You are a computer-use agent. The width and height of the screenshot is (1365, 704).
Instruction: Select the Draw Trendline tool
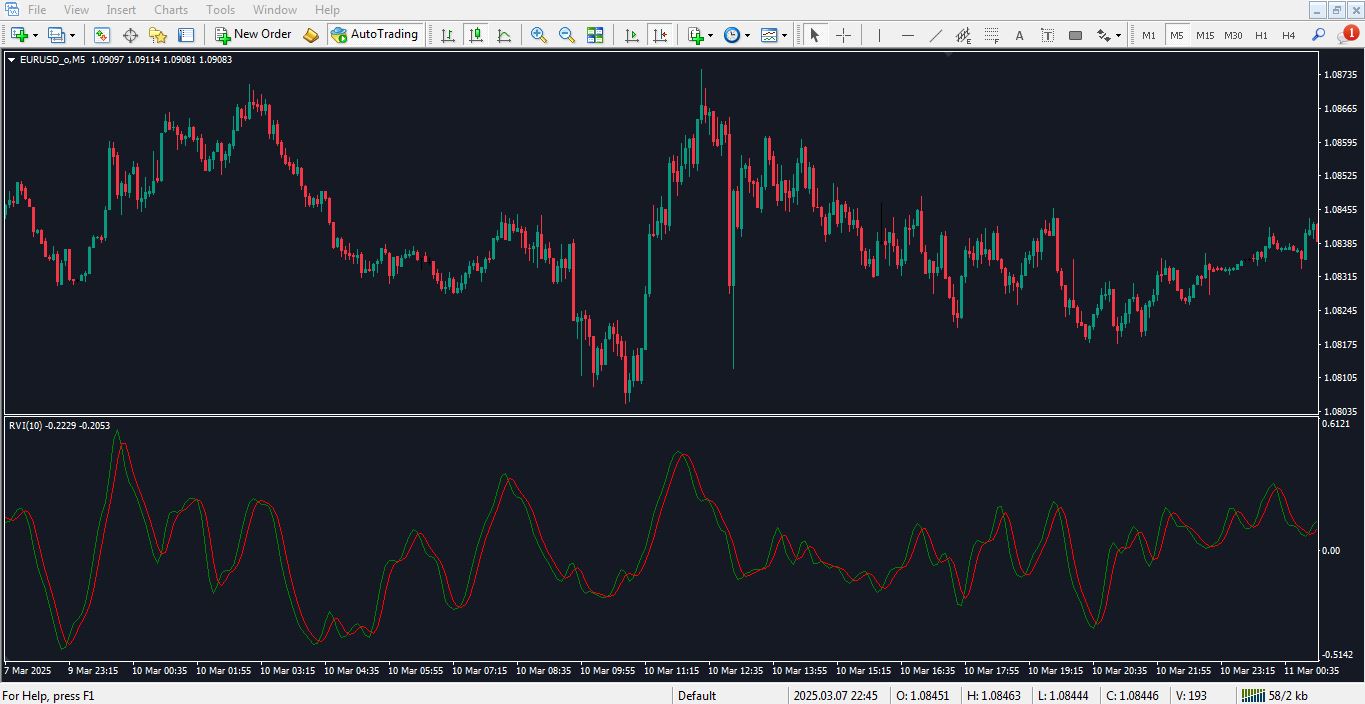pos(935,35)
